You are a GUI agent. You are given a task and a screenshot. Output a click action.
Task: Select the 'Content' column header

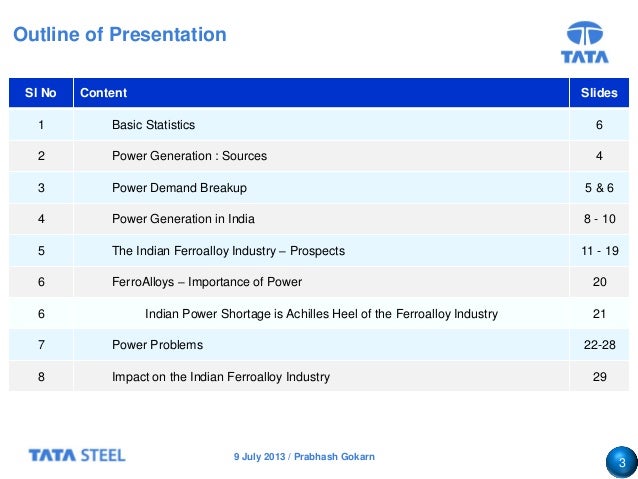[103, 93]
